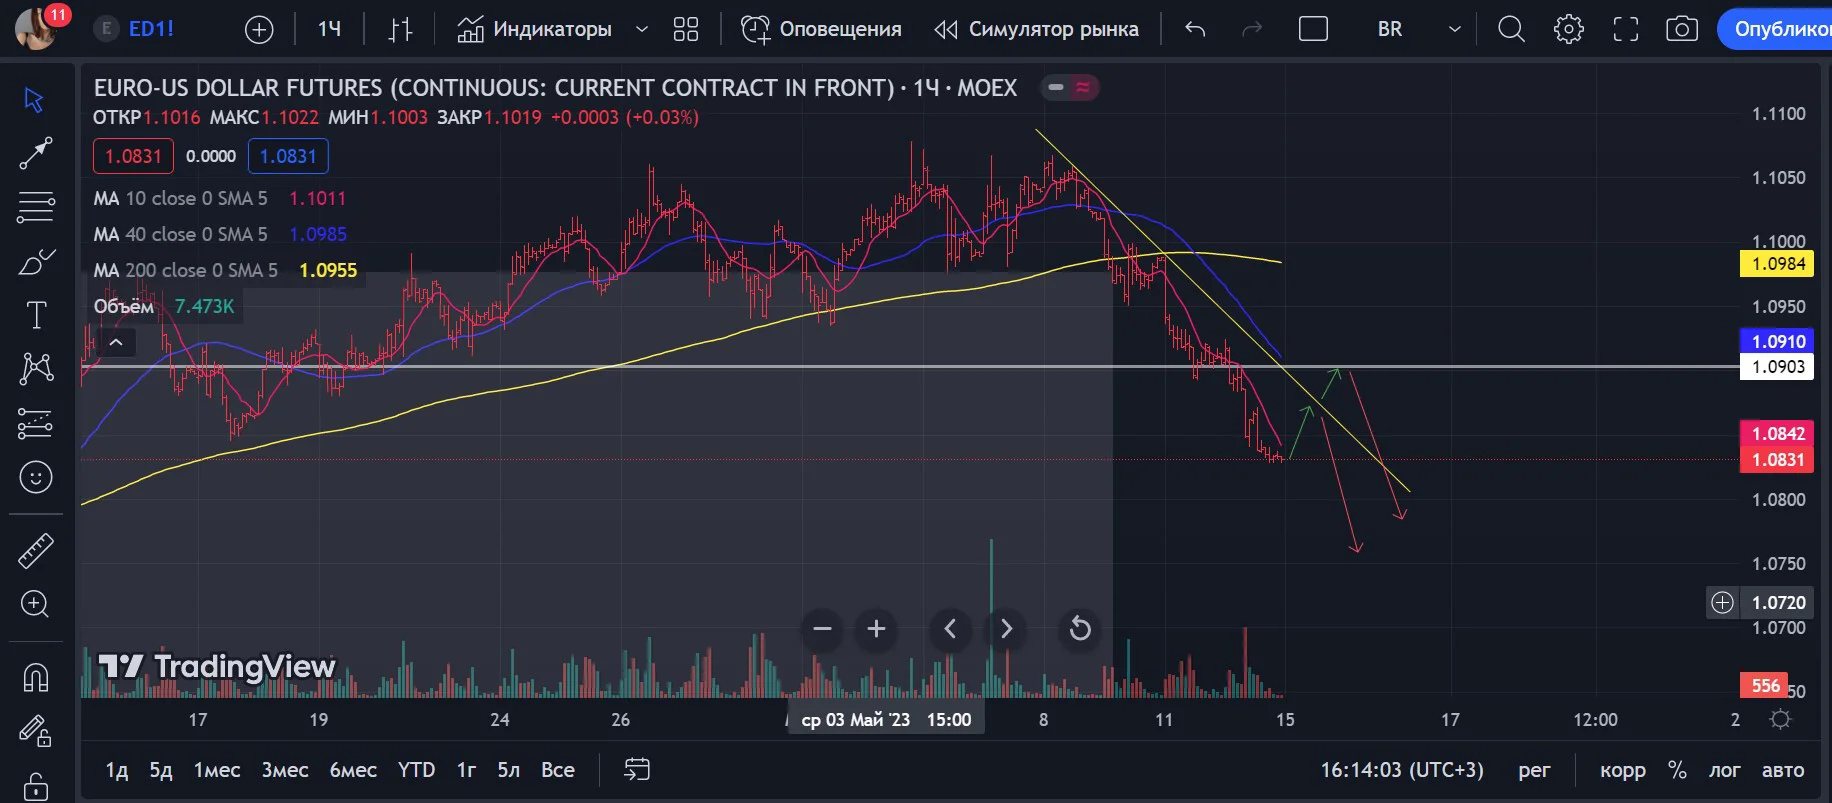This screenshot has height=803, width=1832.
Task: Reset the chart view
Action: pos(1080,629)
